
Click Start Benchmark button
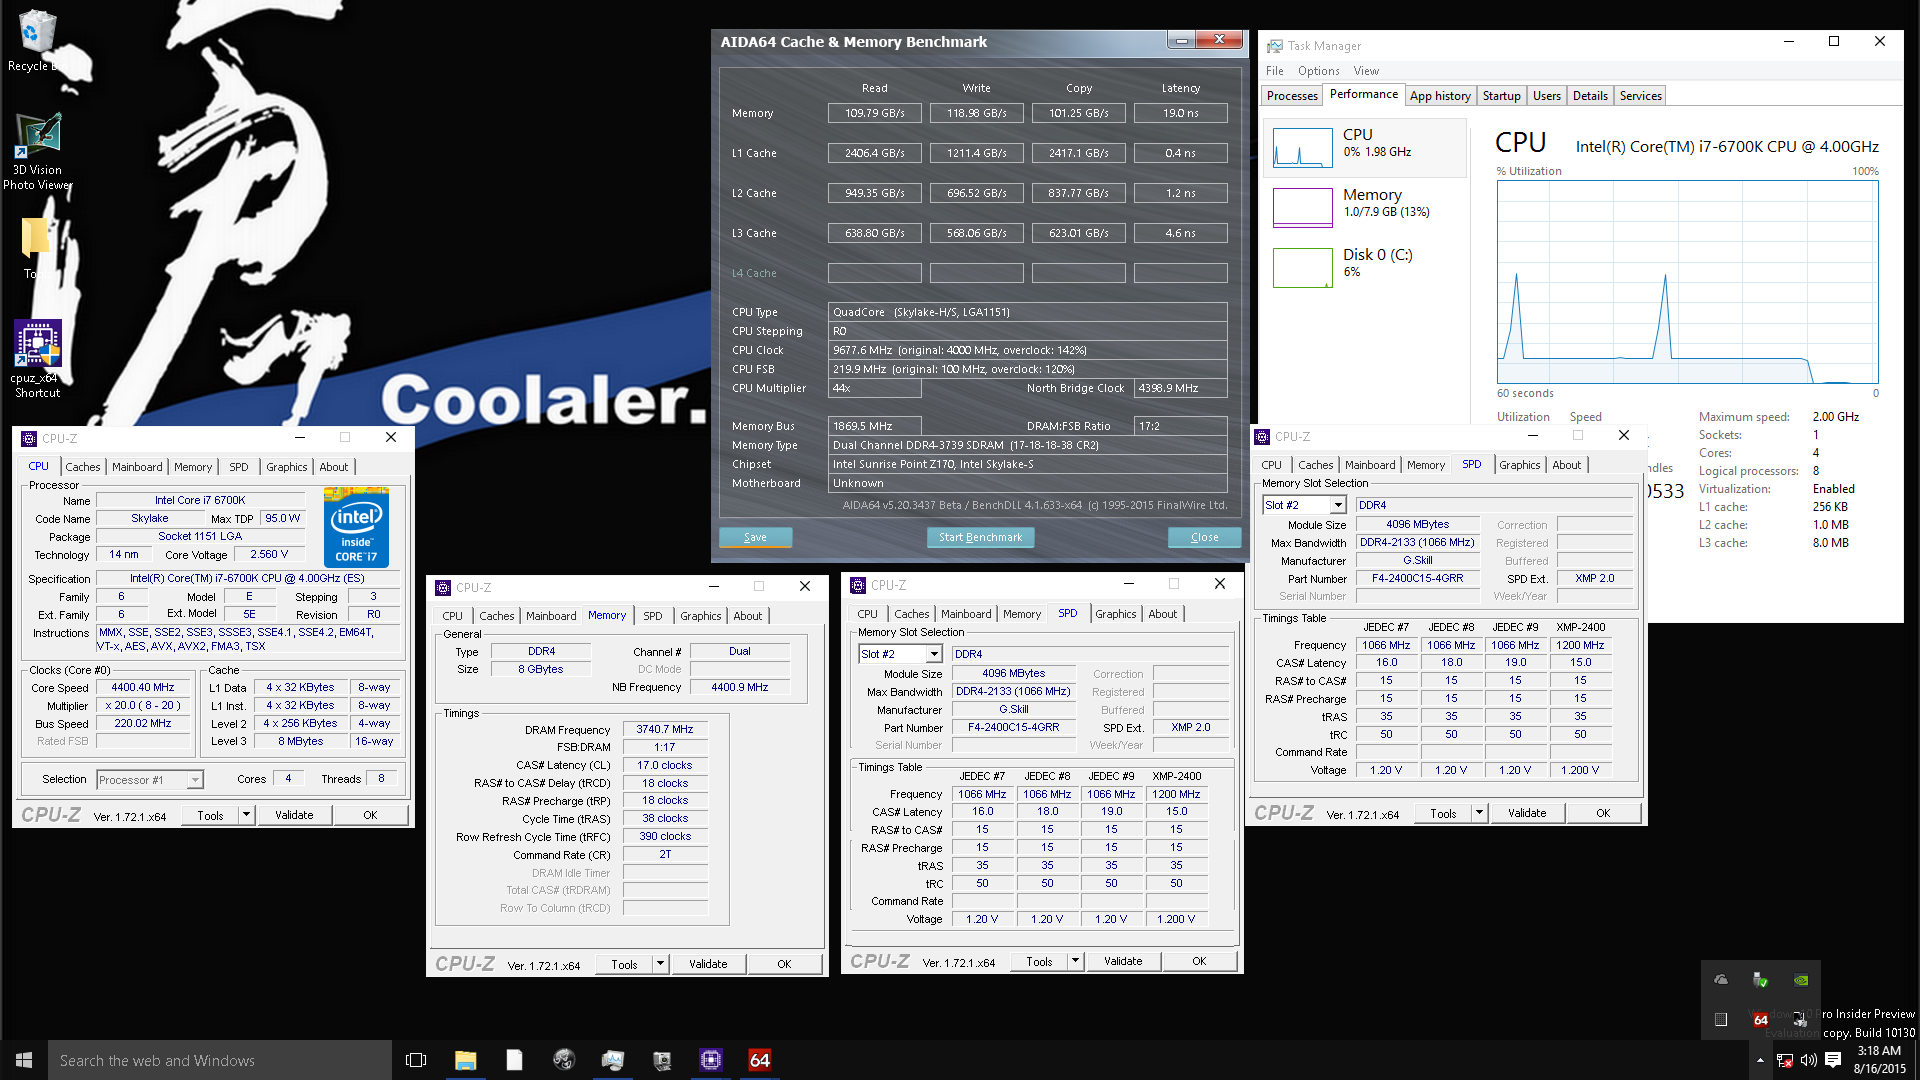980,537
